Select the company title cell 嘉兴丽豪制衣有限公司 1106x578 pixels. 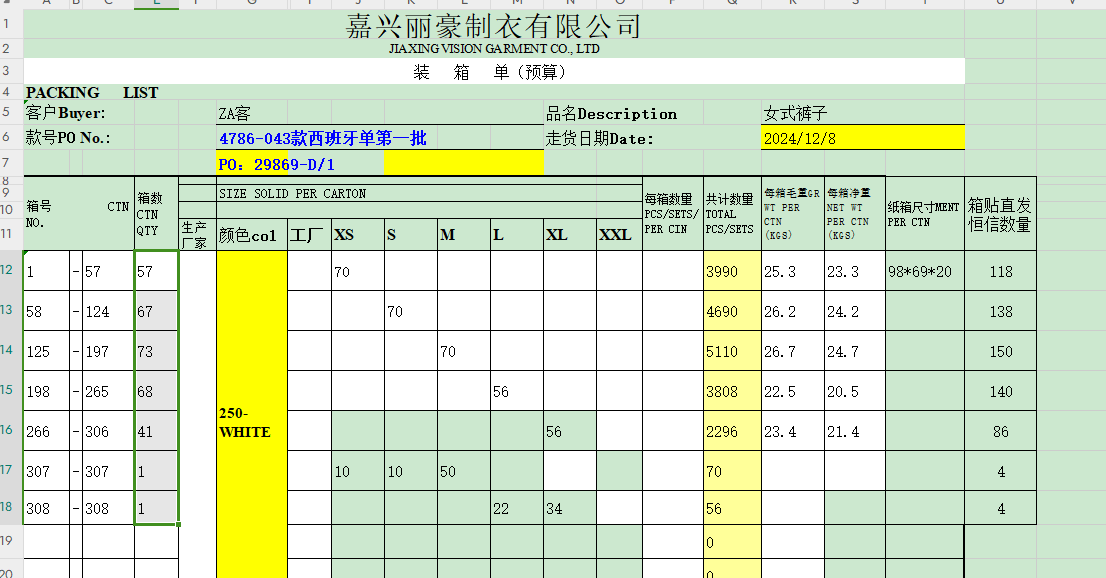point(493,25)
